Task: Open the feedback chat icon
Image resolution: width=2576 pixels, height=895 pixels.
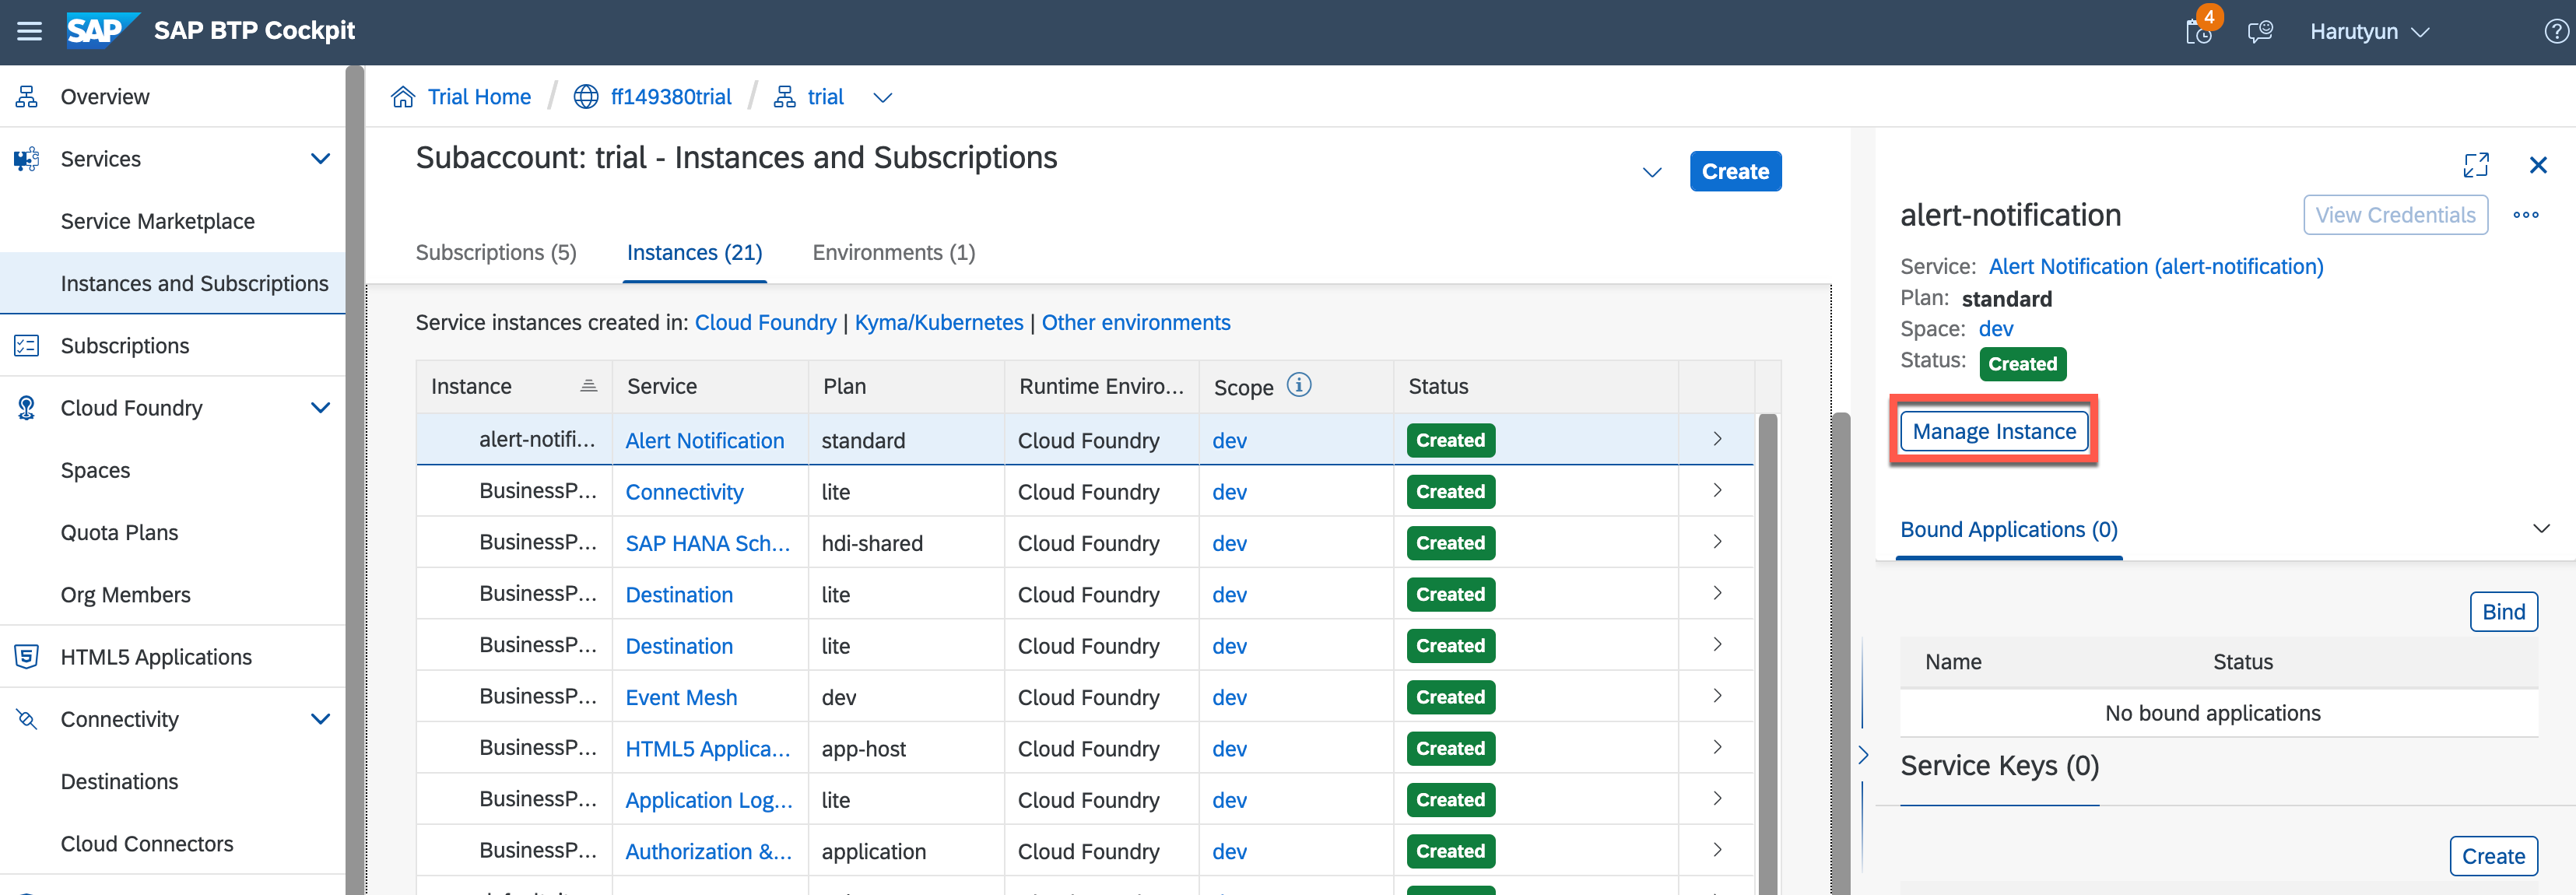Action: coord(2260,31)
